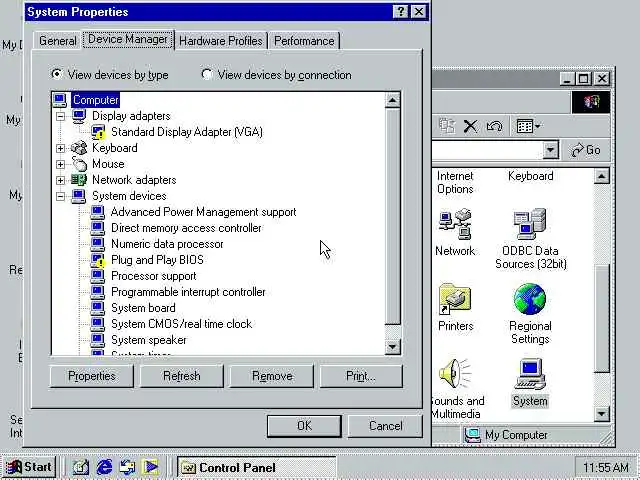Click the Standard Display Adapter warning icon
Image resolution: width=640 pixels, height=480 pixels.
[x=98, y=132]
